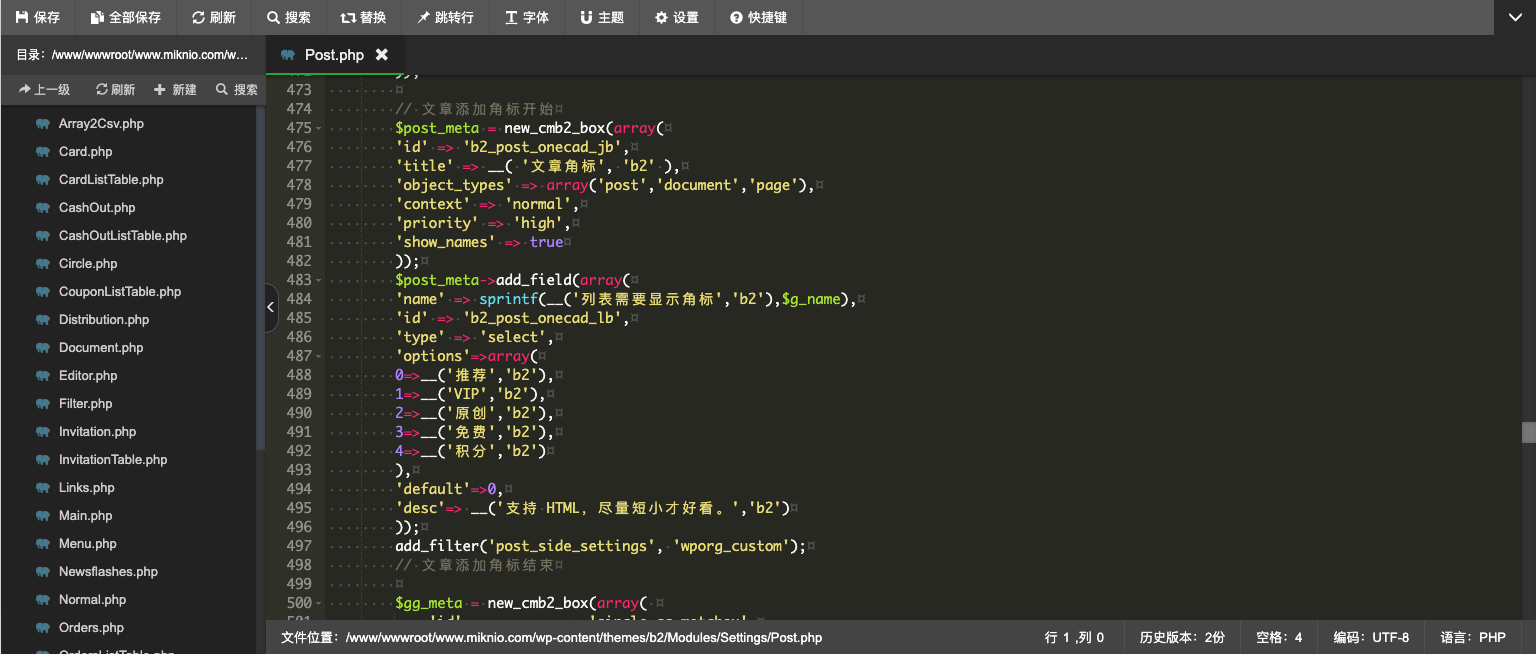Expand the top-right toolbar chevron
Screen dimensions: 1536x654
[x=1515, y=18]
